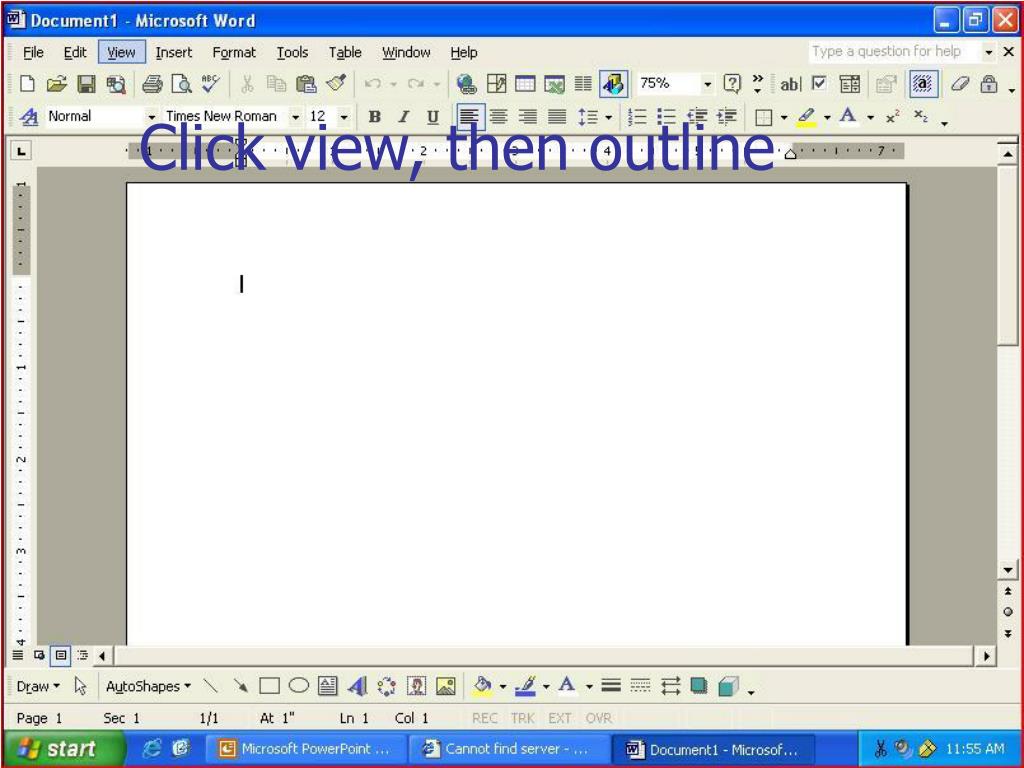This screenshot has height=768, width=1024.
Task: Open the Styles and Formatting pane icon
Action: click(28, 117)
